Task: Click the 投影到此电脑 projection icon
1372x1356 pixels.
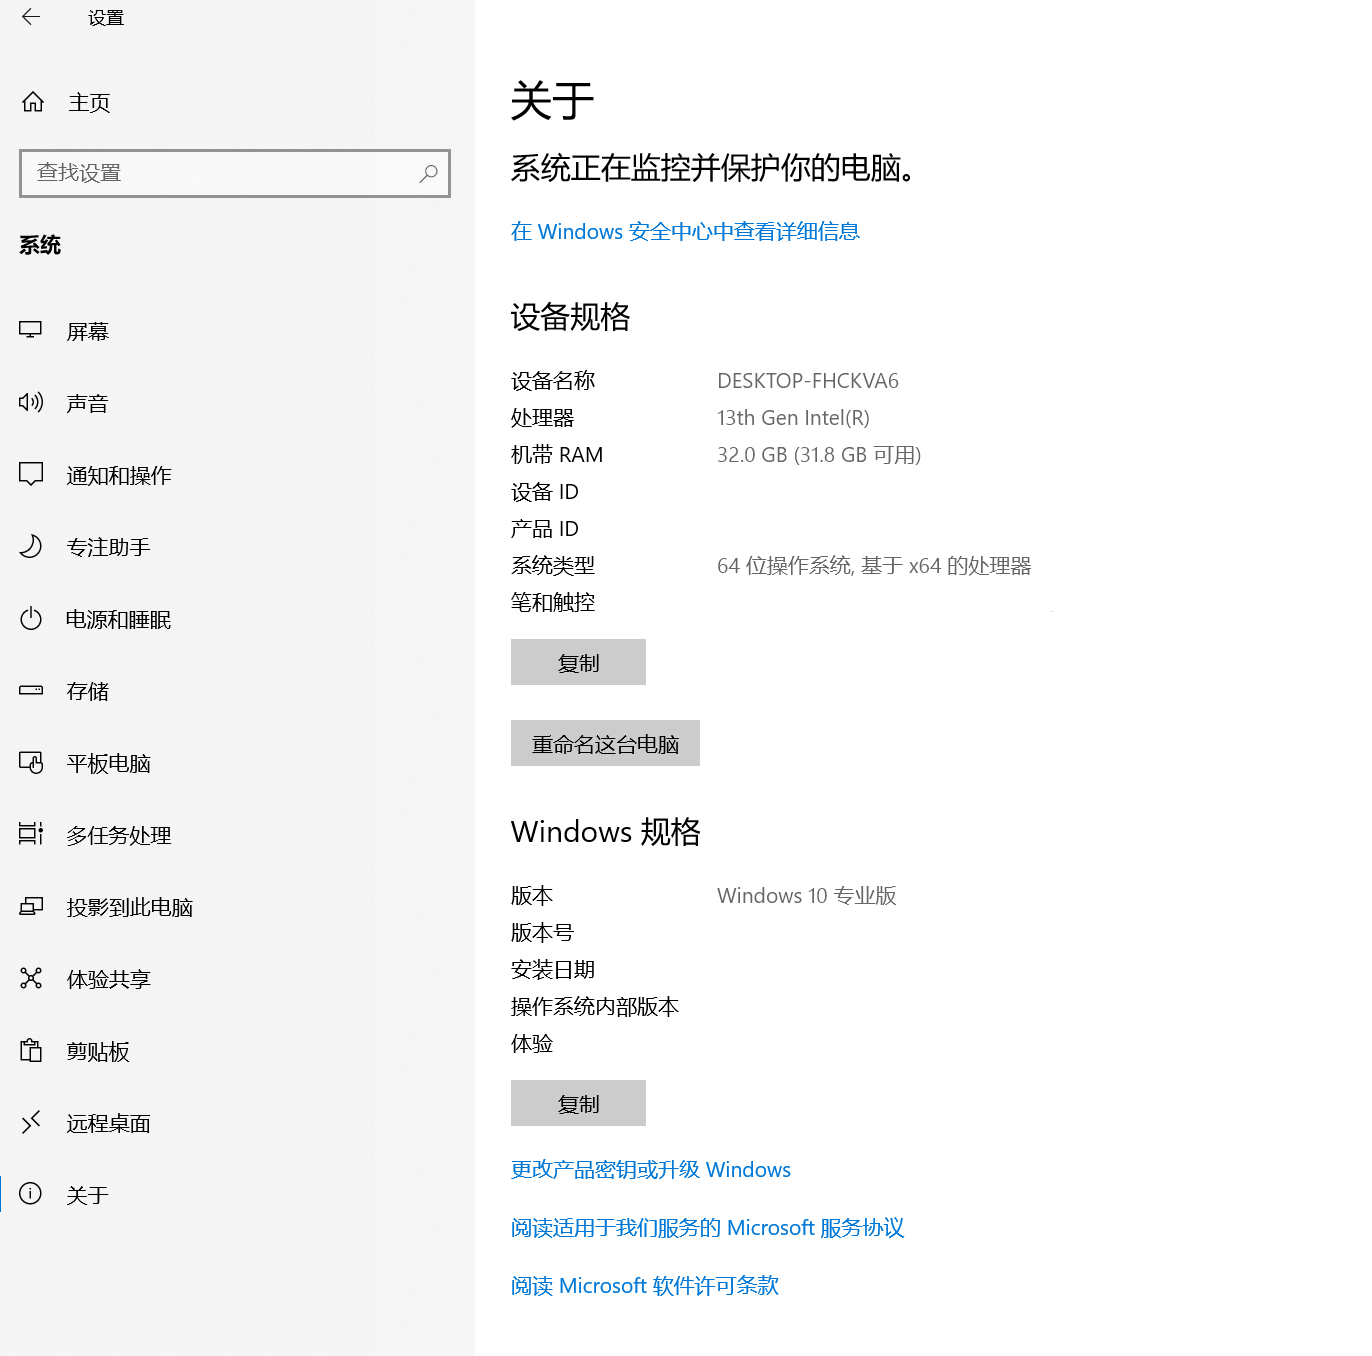Action: click(31, 906)
